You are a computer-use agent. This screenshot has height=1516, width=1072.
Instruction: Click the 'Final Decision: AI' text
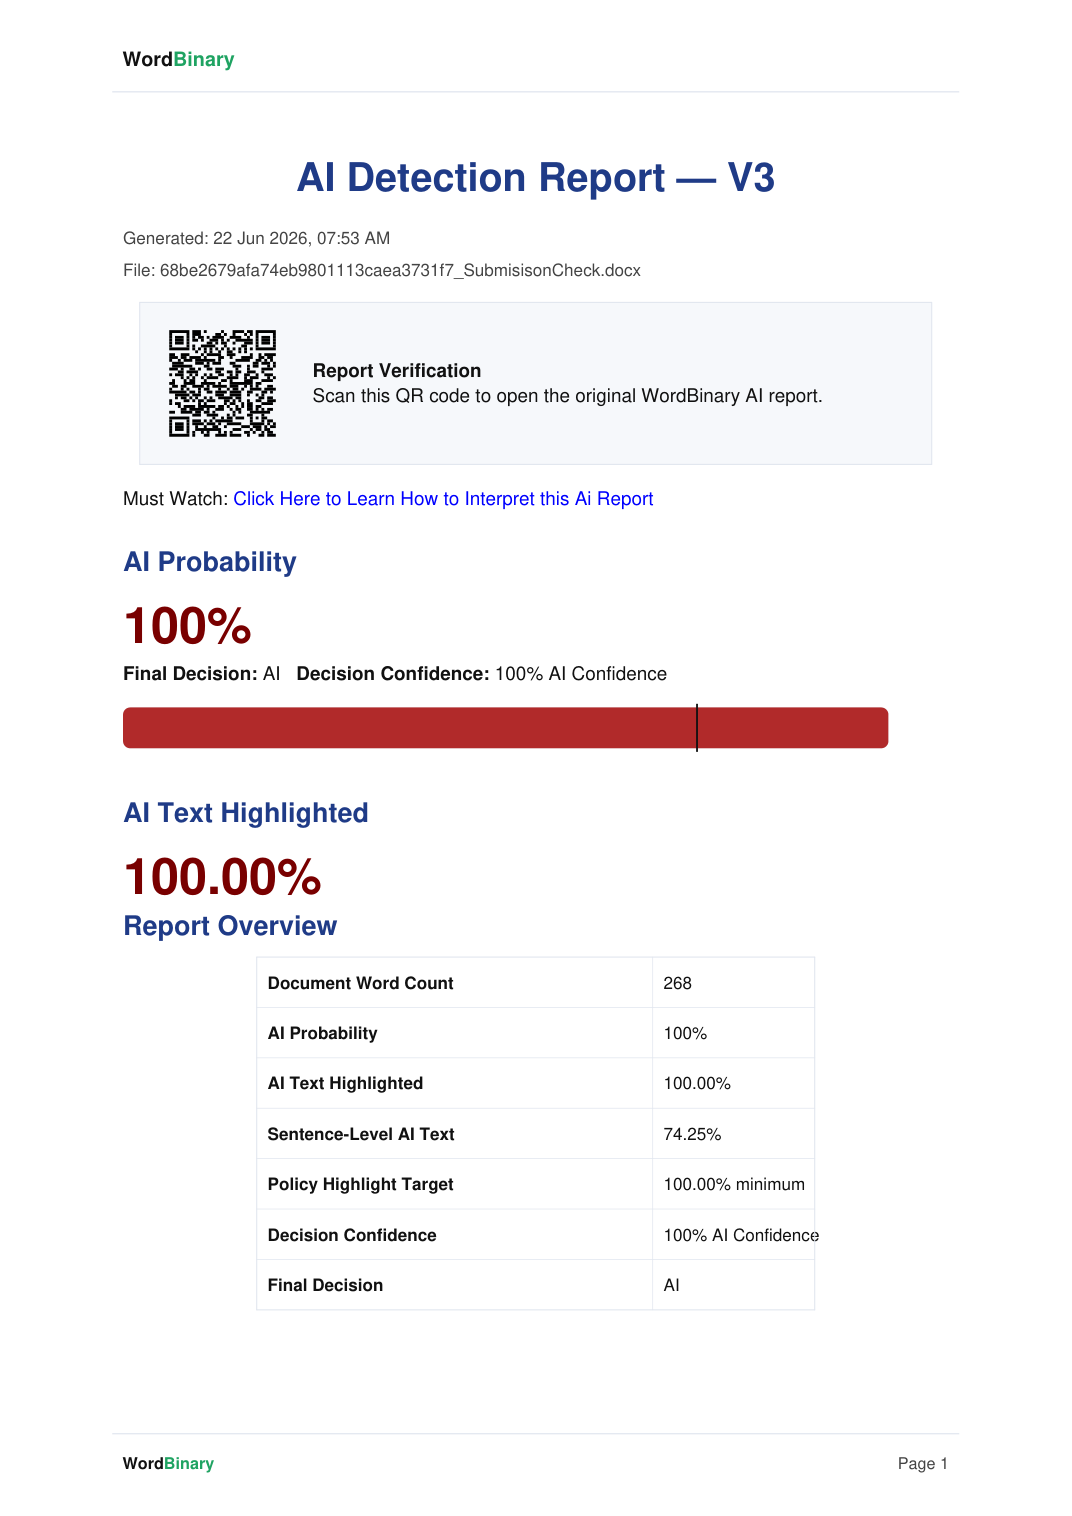click(201, 674)
